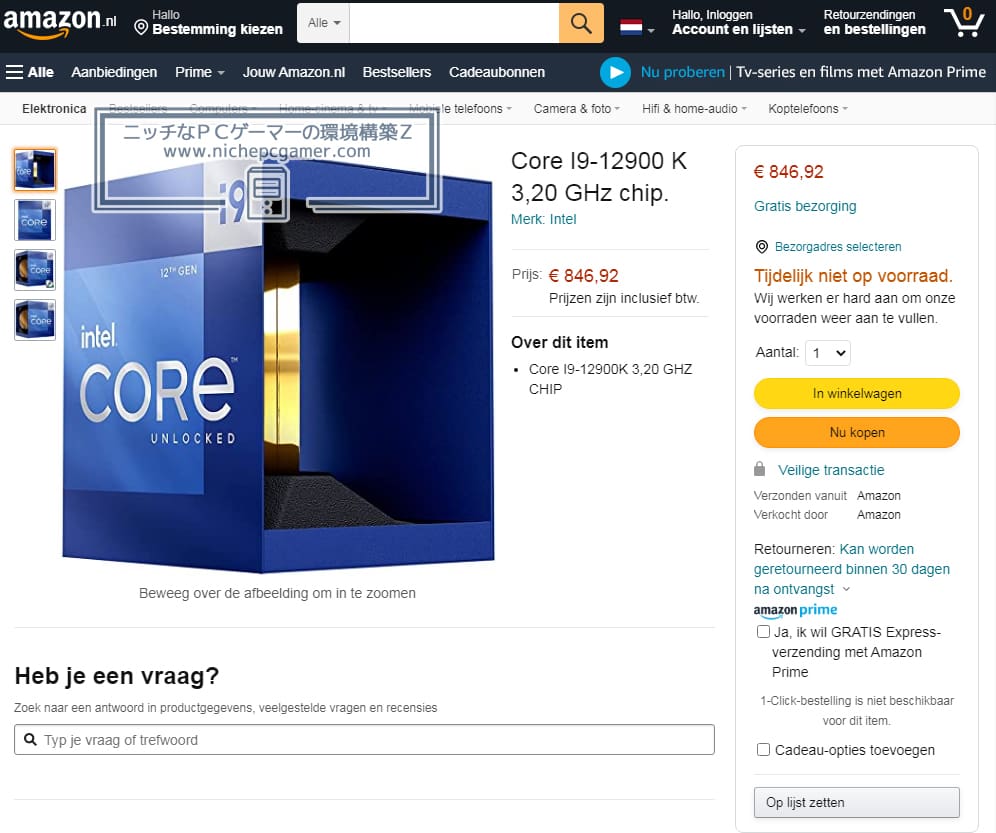
Task: Expand the return policy chevron
Action: click(x=846, y=590)
